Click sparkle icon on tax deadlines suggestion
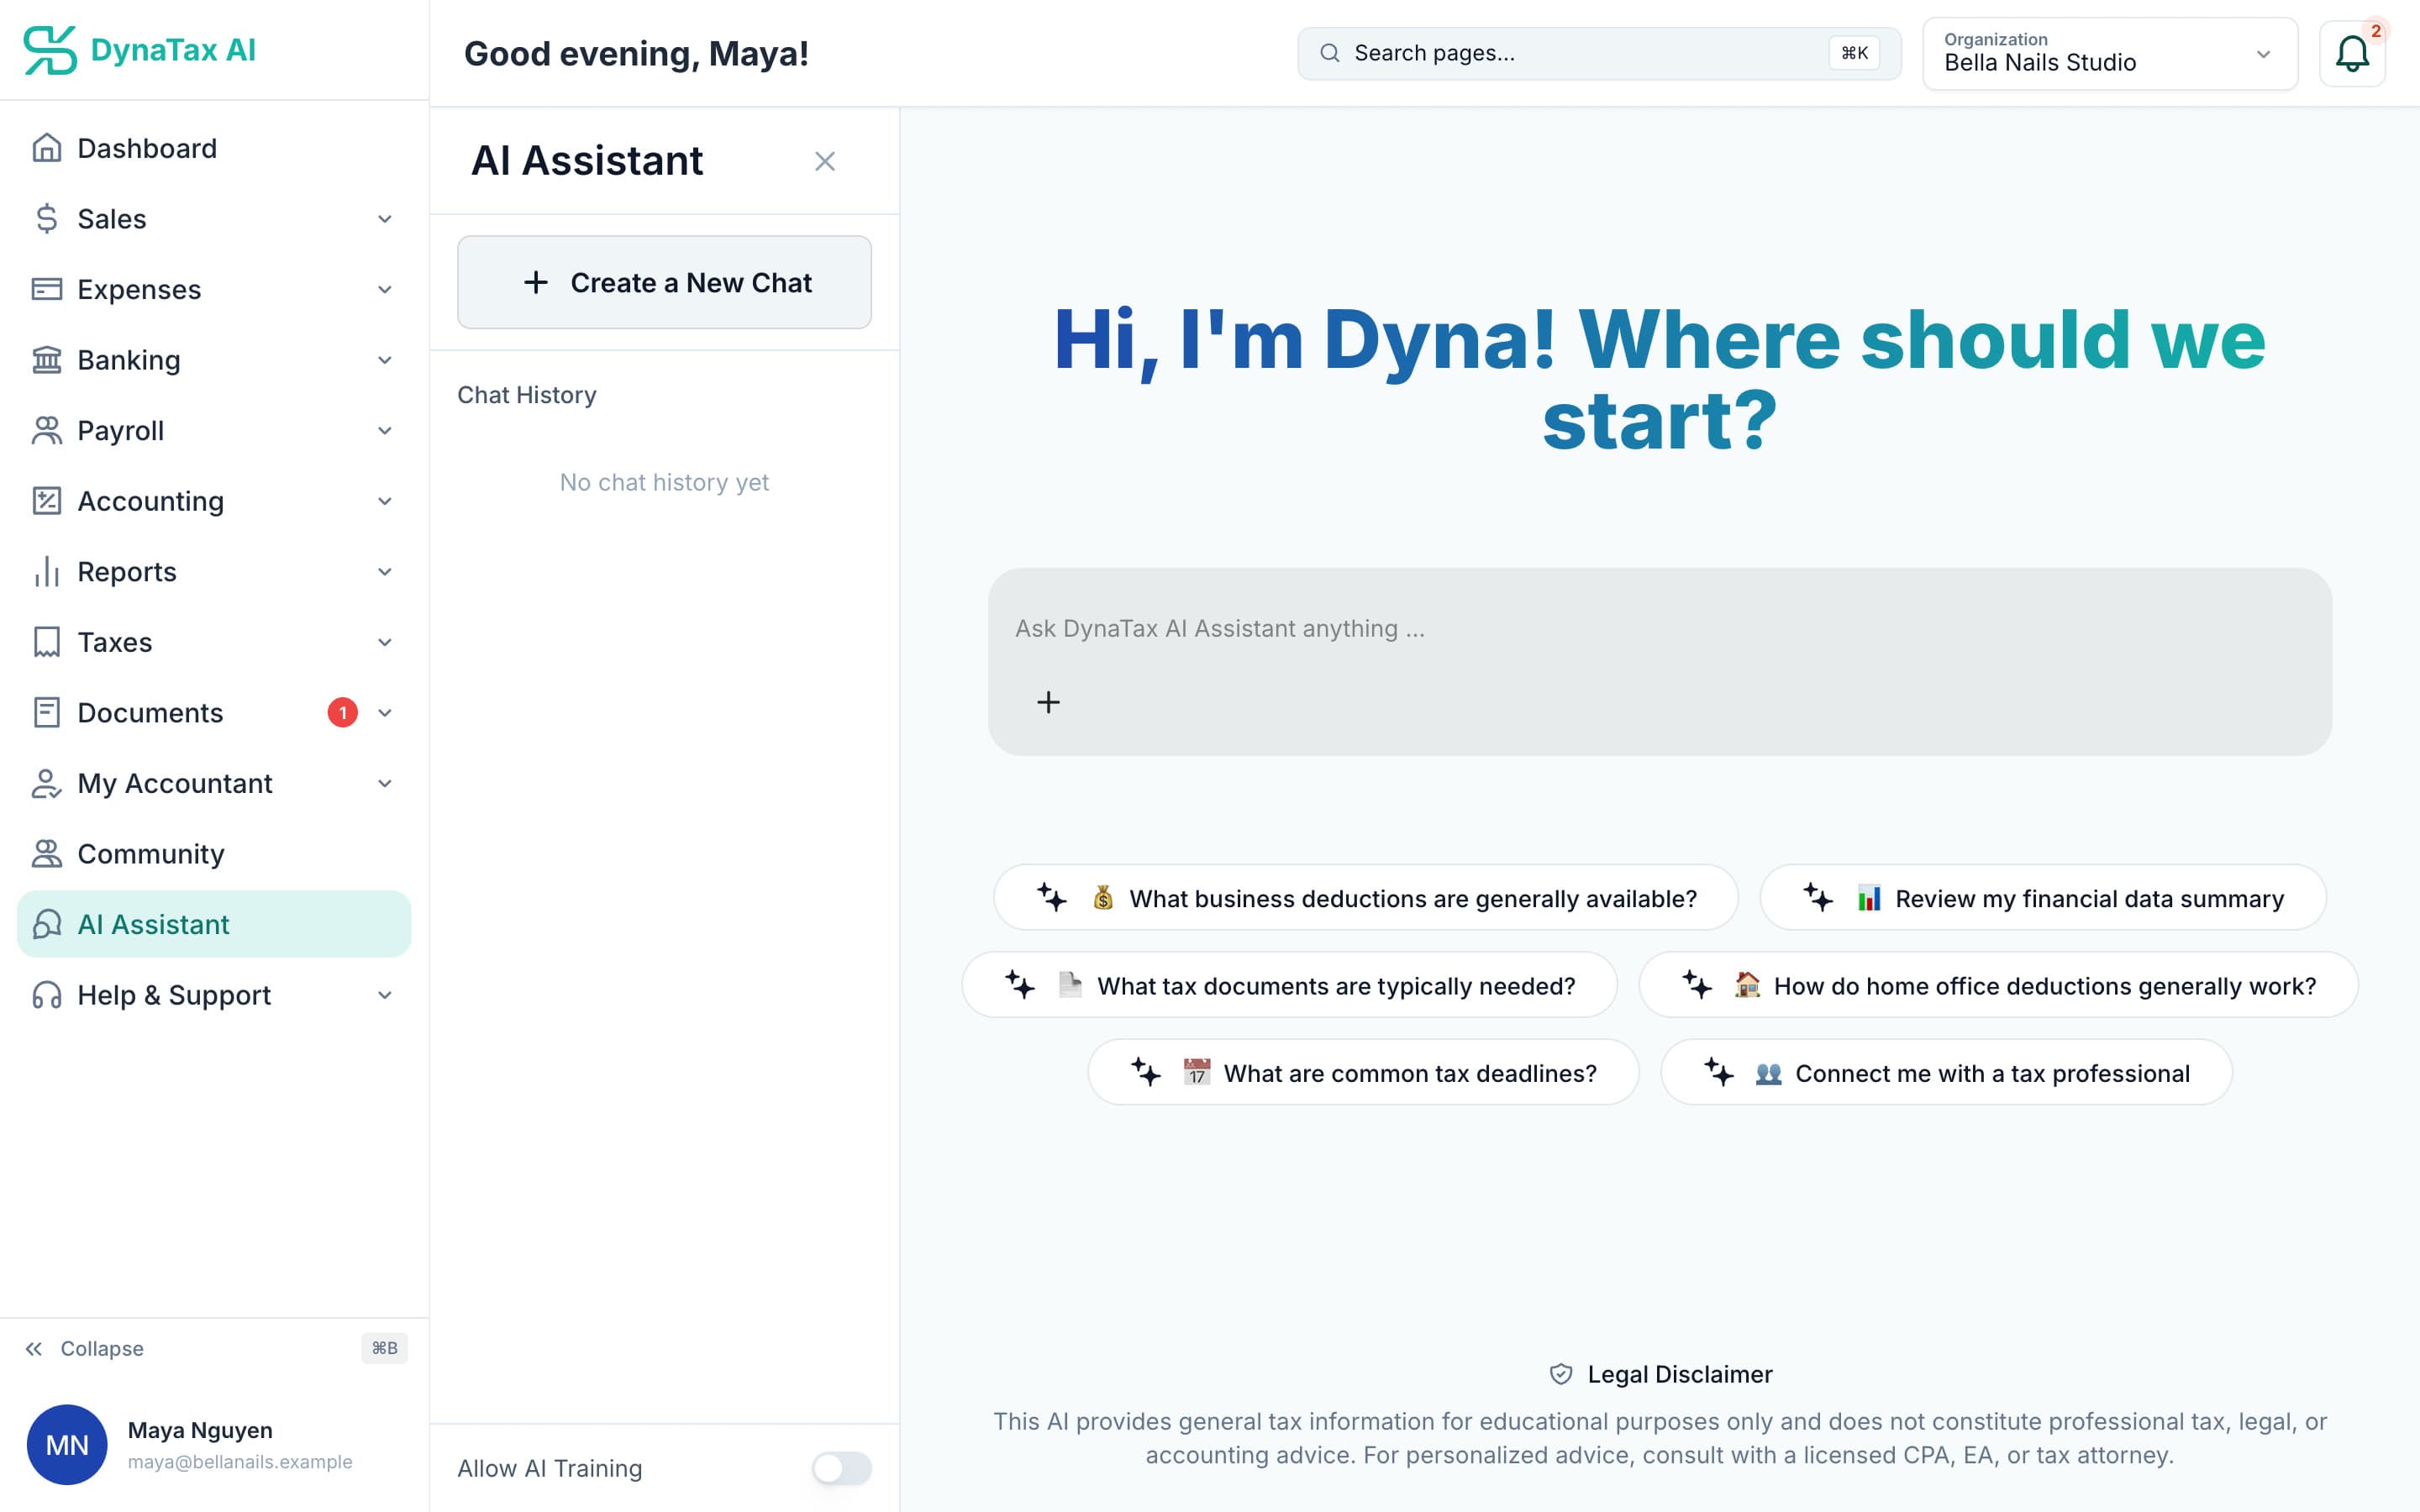2420x1512 pixels. click(x=1146, y=1072)
